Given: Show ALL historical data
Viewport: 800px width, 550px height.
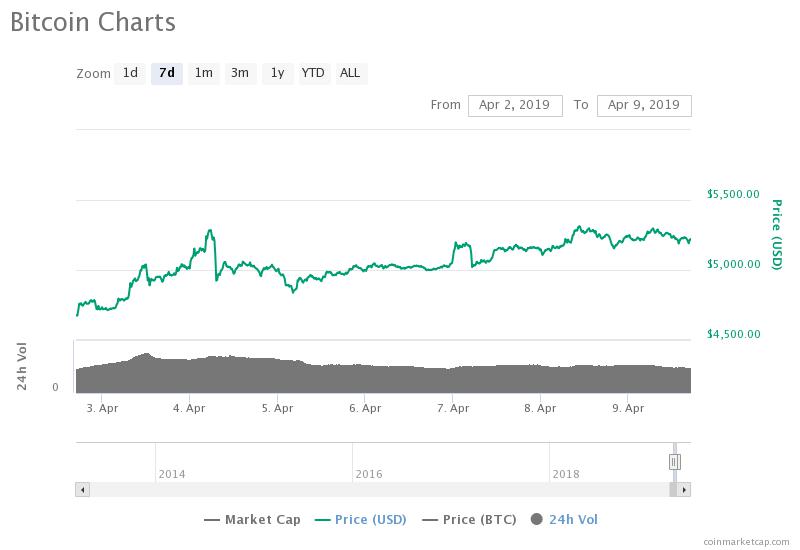Looking at the screenshot, I should click(x=350, y=73).
